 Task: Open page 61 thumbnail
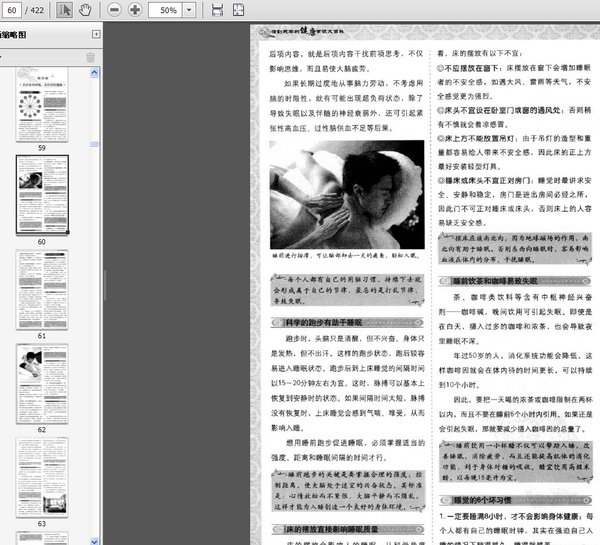pos(42,290)
